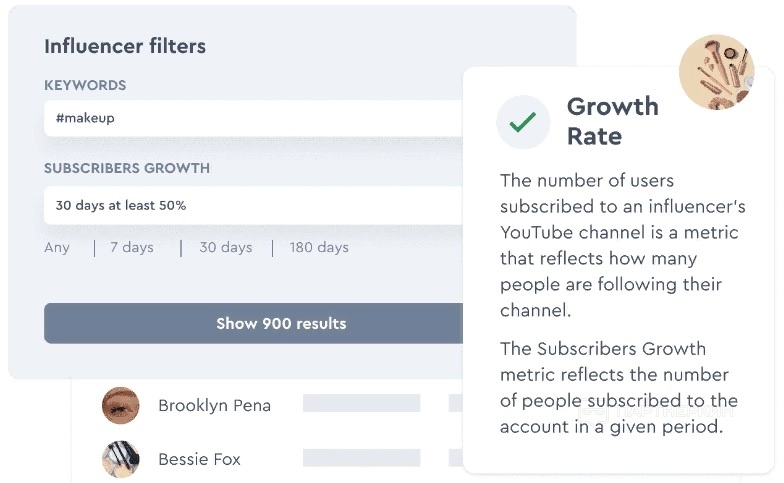784x483 pixels.
Task: Open Bessie Fox's influencer name
Action: coord(199,459)
